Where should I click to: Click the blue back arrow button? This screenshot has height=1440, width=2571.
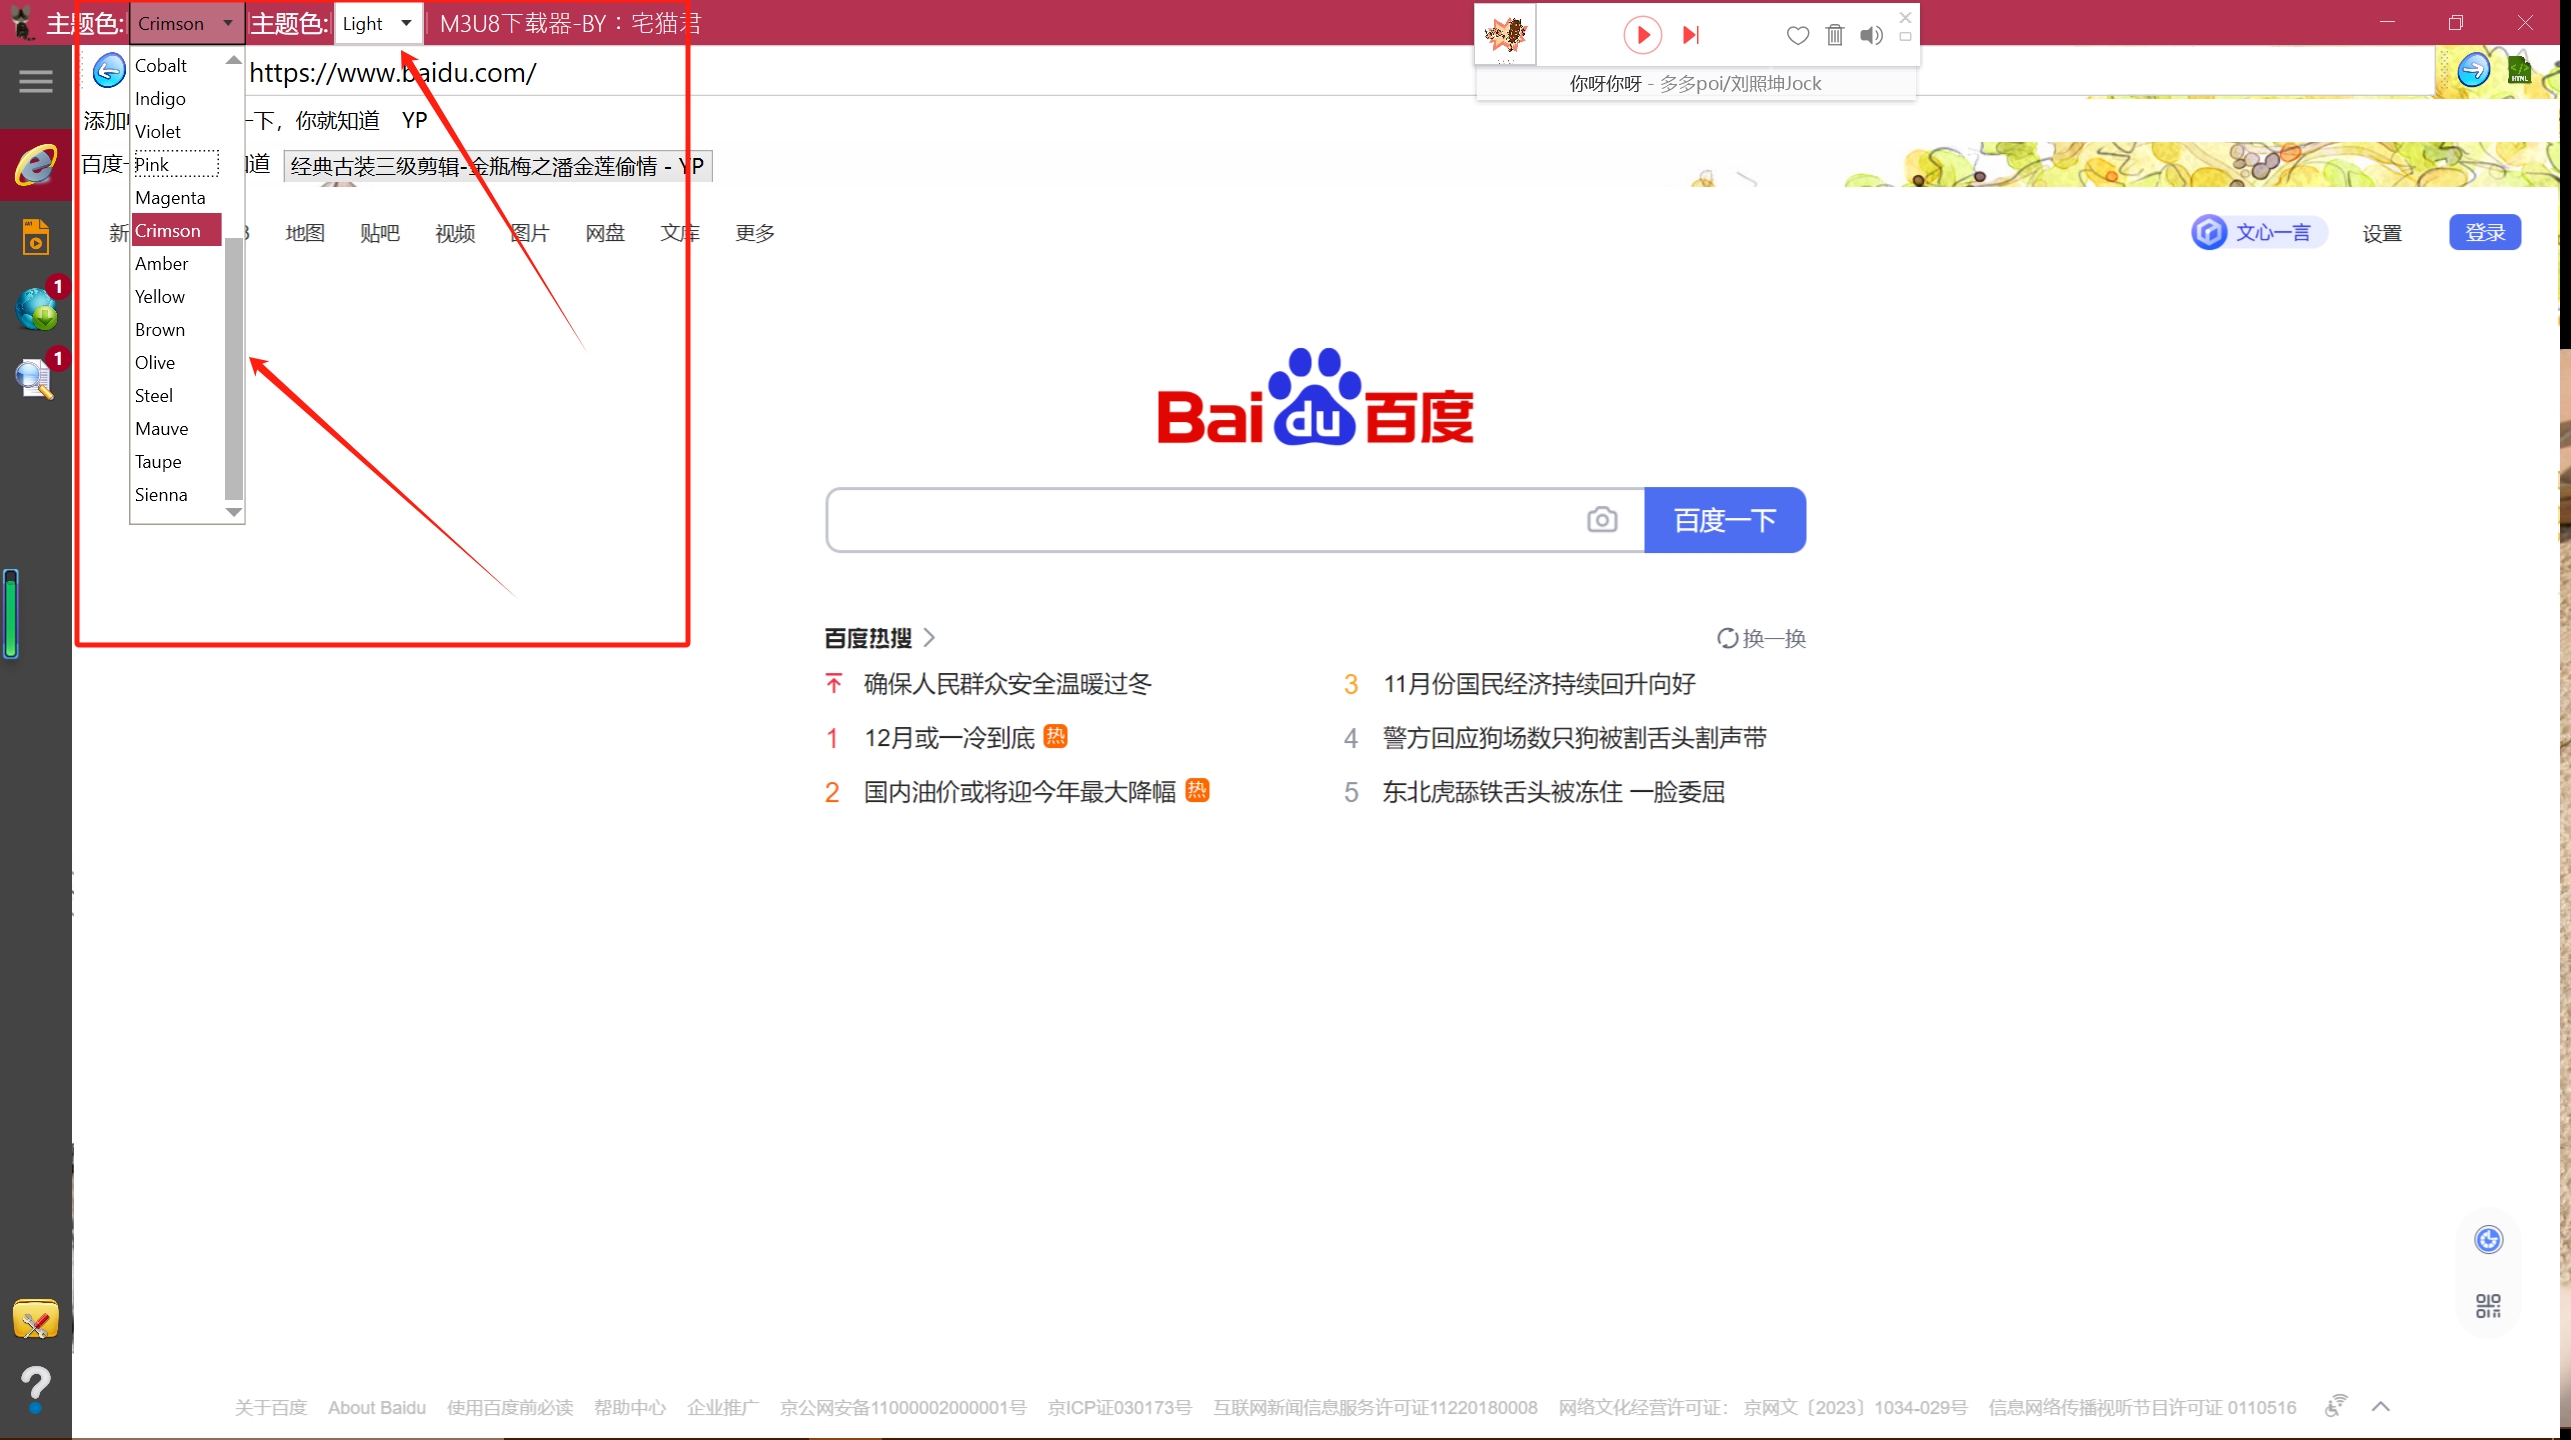tap(109, 71)
